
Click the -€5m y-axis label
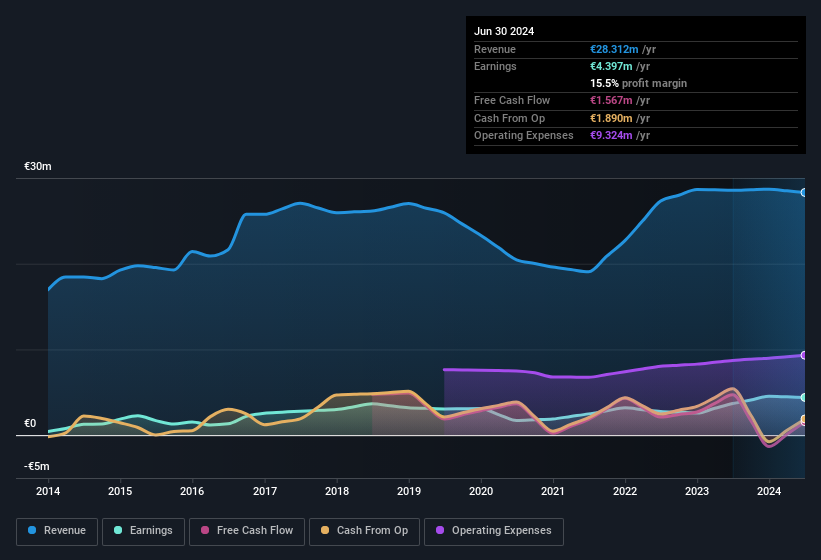pos(37,466)
